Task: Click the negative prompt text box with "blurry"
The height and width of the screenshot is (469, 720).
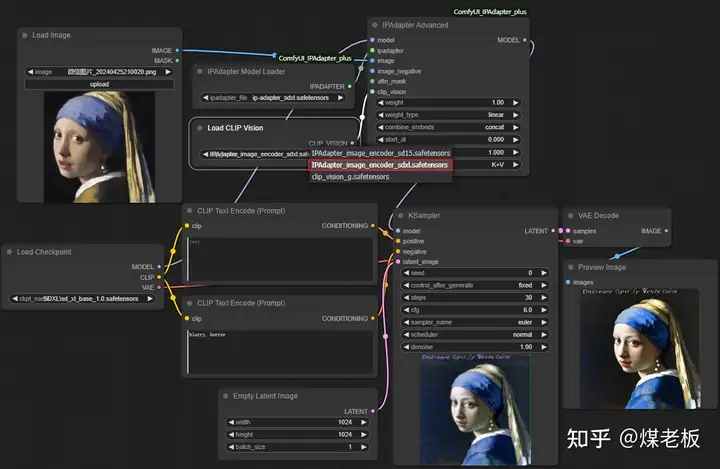Action: [x=280, y=352]
